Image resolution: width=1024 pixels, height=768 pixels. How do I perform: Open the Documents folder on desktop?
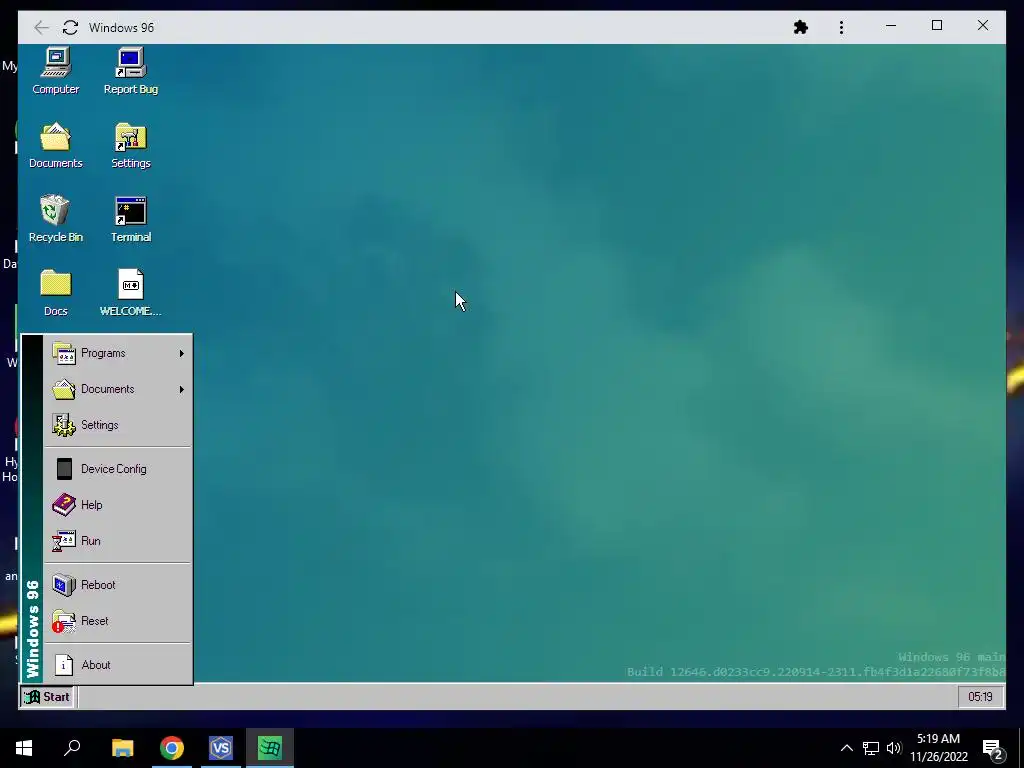coord(56,146)
